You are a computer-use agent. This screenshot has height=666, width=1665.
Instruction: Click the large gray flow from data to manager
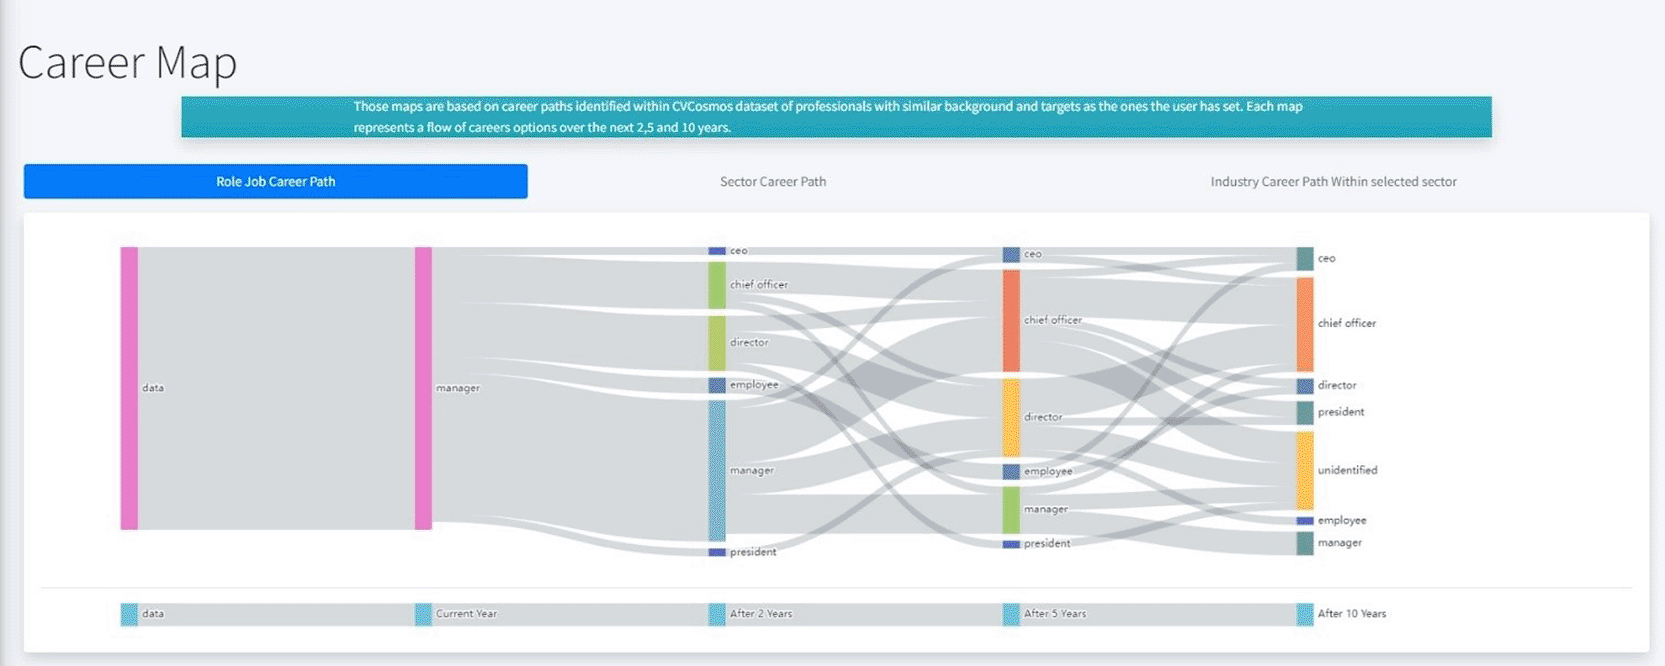(x=276, y=388)
